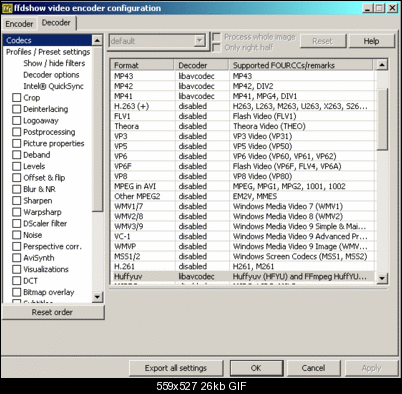Open Show / hide filters page
Image resolution: width=402 pixels, height=394 pixels.
[x=54, y=63]
